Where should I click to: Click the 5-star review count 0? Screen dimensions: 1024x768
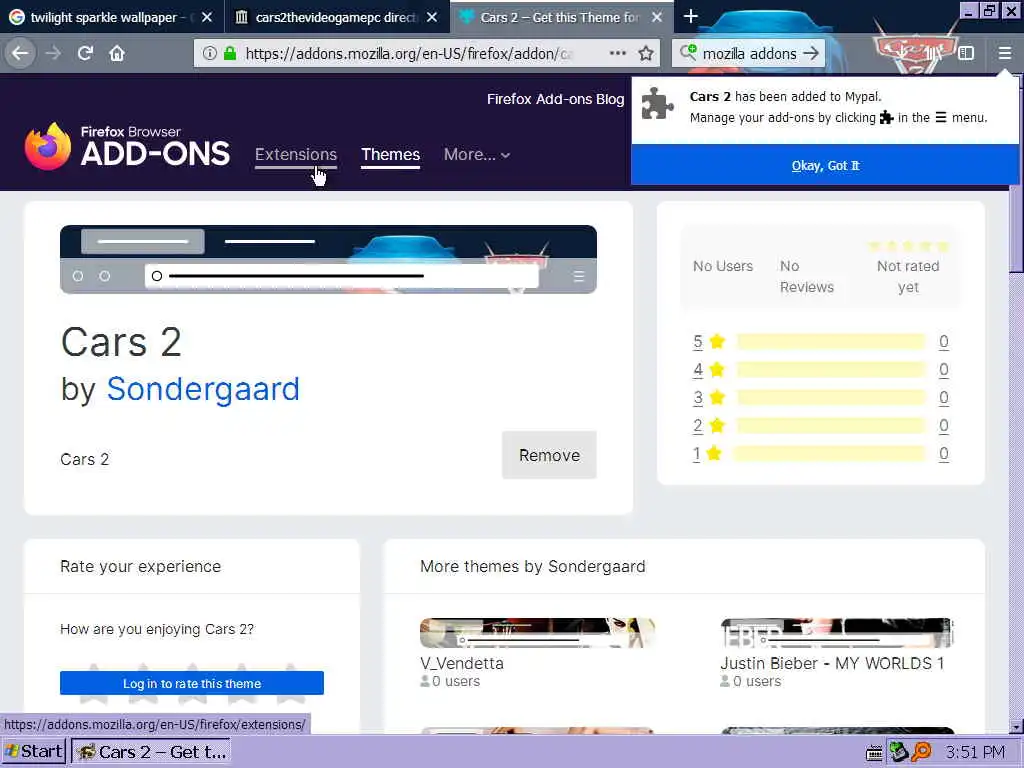(944, 342)
